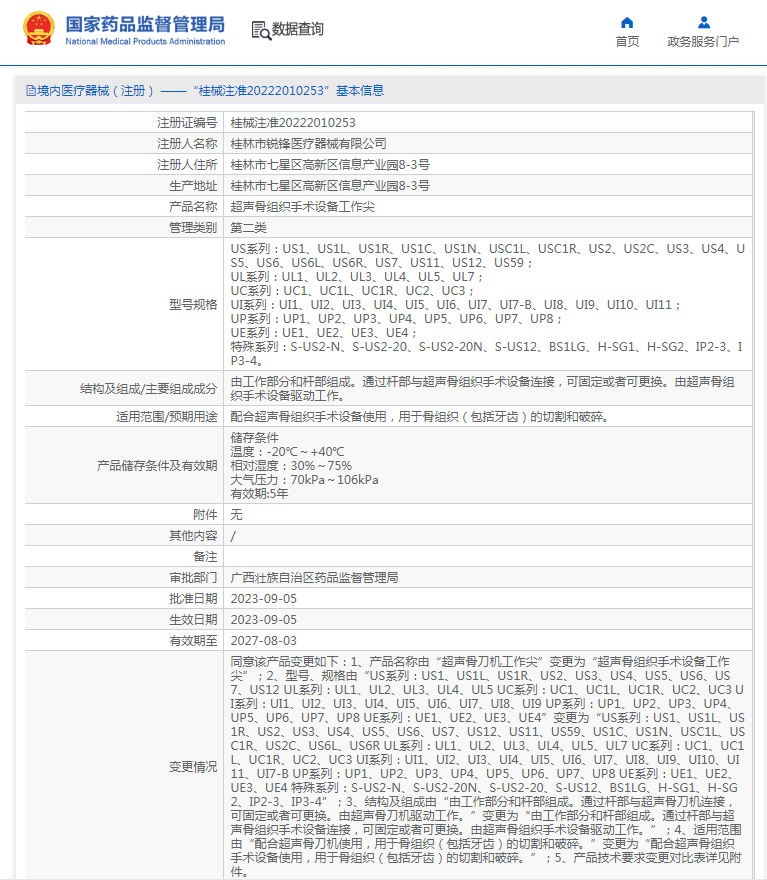
Task: Click the 政务服务门户 person icon
Action: (704, 22)
